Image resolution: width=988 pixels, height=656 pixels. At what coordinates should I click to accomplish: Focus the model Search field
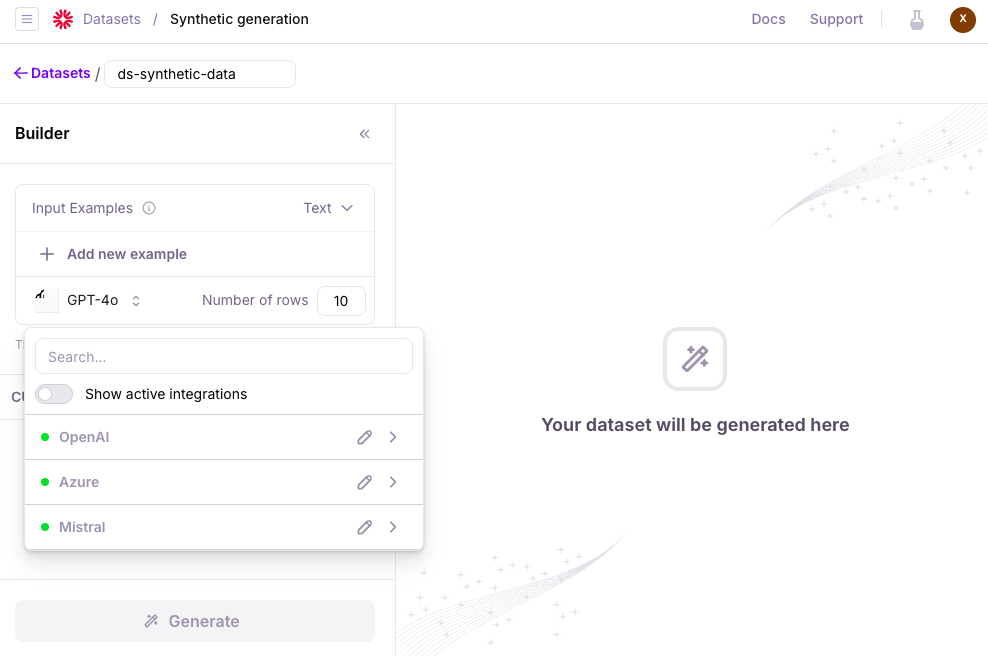(x=224, y=357)
